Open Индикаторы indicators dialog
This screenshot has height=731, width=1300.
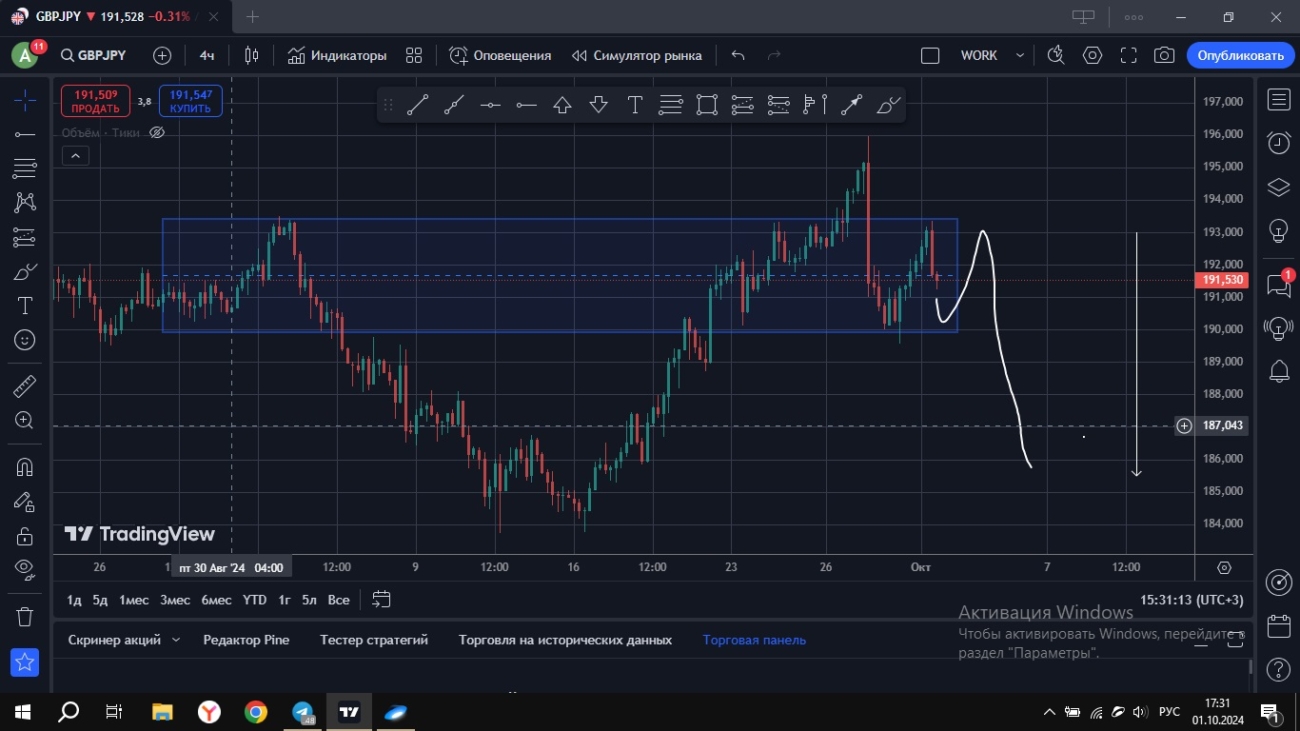coord(337,55)
